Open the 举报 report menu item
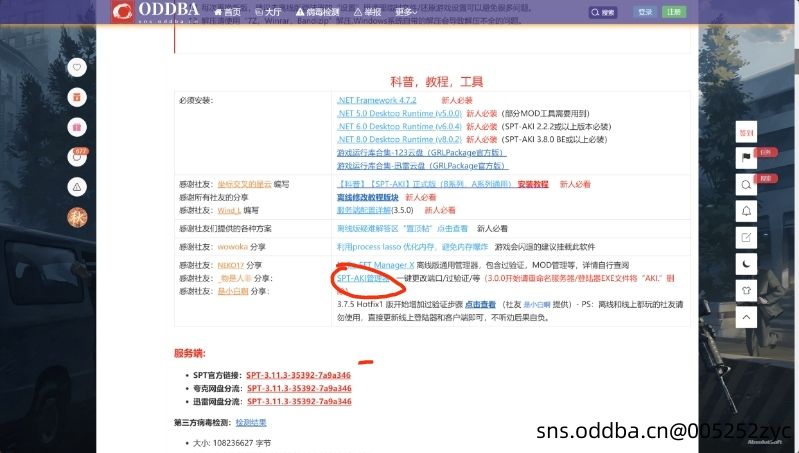This screenshot has height=453, width=799. [x=368, y=12]
